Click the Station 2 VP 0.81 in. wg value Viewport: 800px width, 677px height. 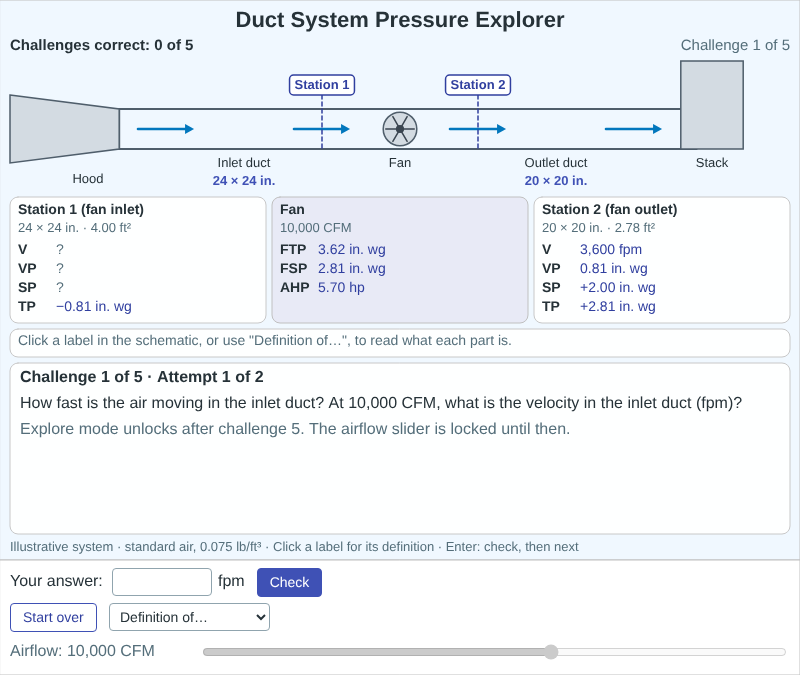(x=614, y=268)
